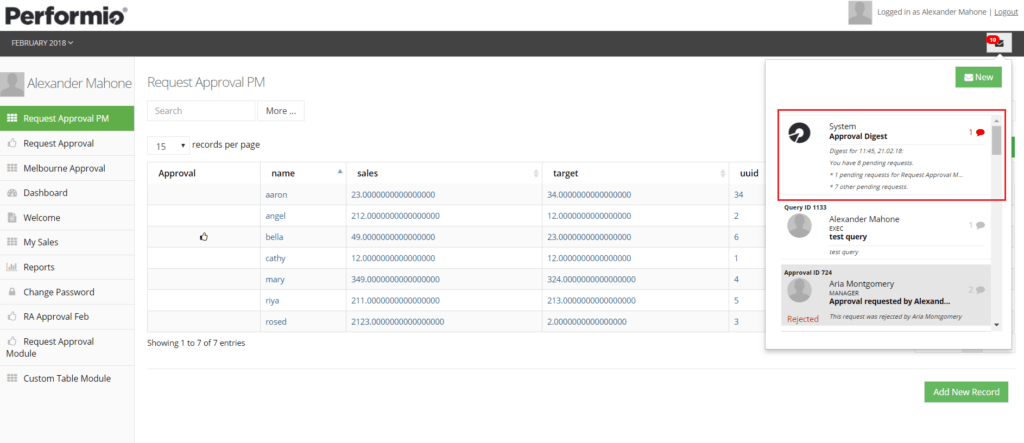
Task: Click Alexander Mahone avatar in test query message
Action: pos(799,225)
